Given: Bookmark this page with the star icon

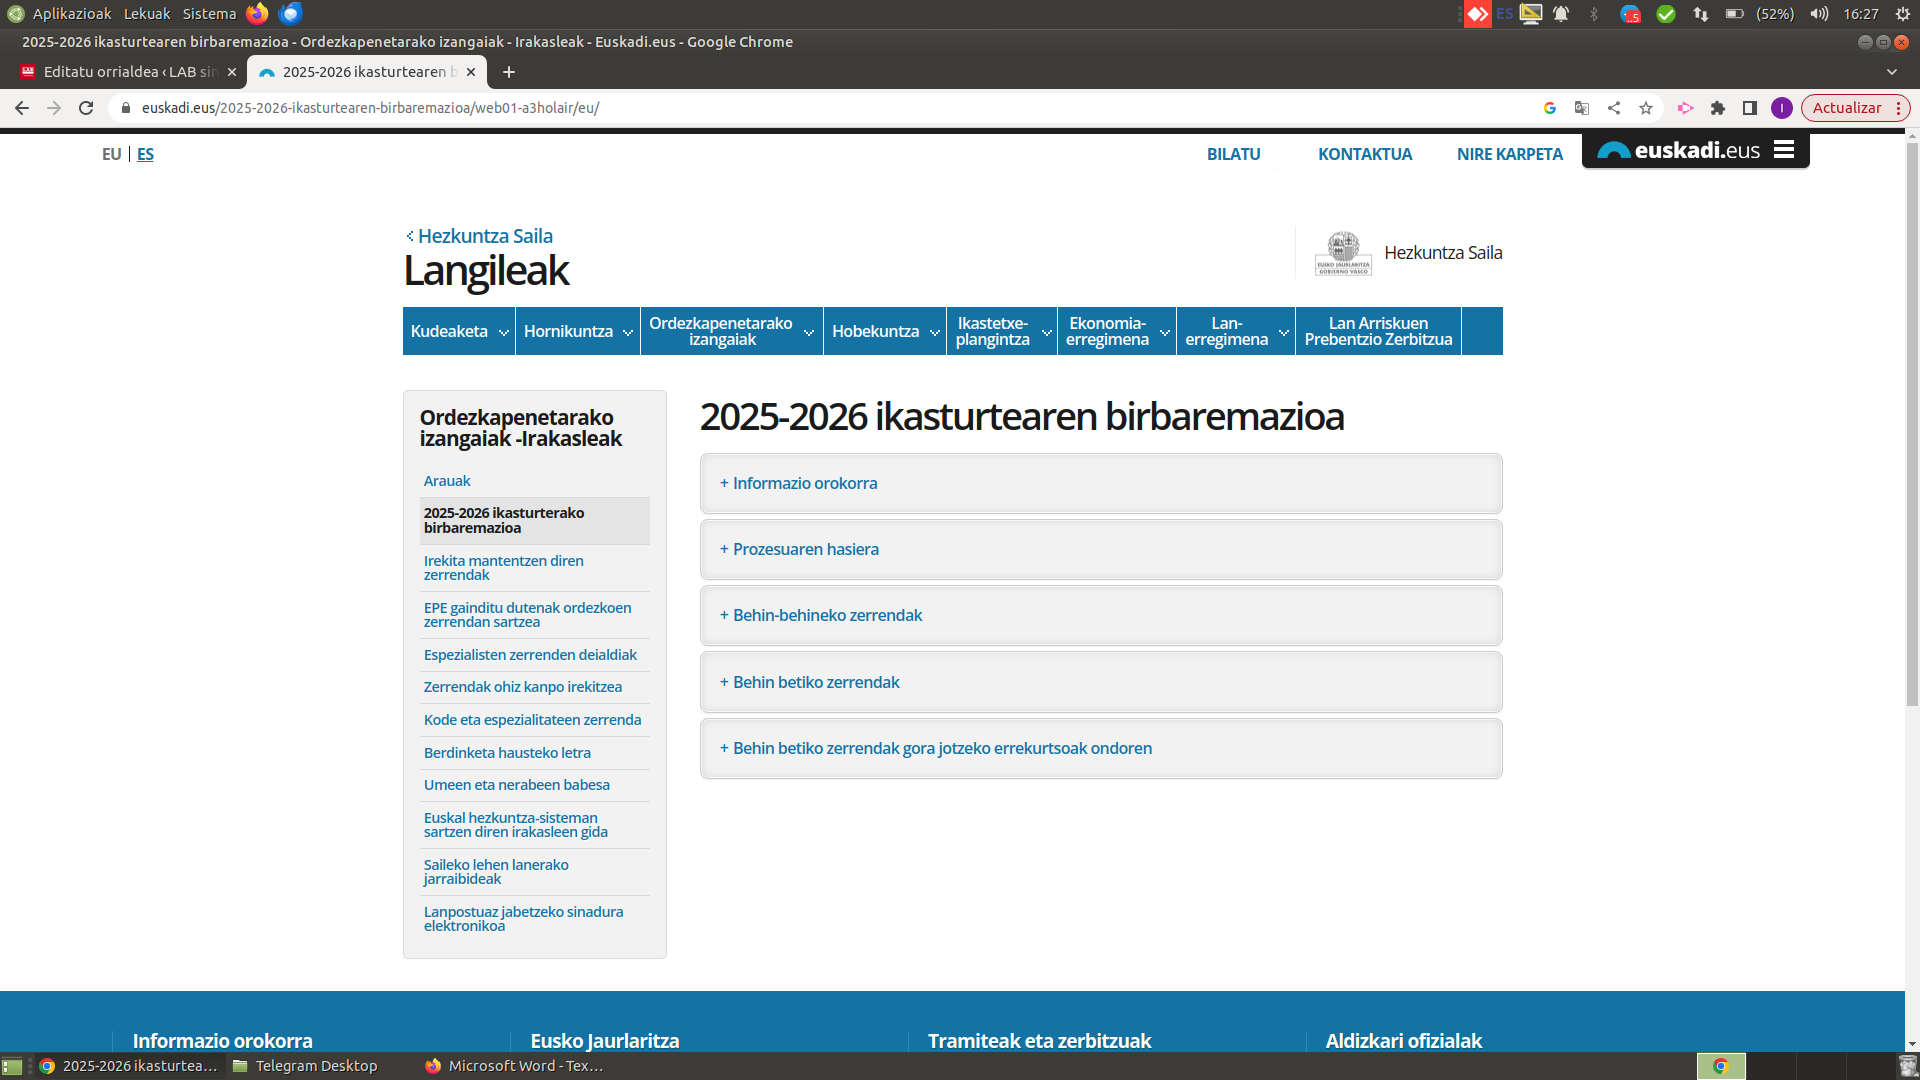Looking at the screenshot, I should pyautogui.click(x=1646, y=108).
